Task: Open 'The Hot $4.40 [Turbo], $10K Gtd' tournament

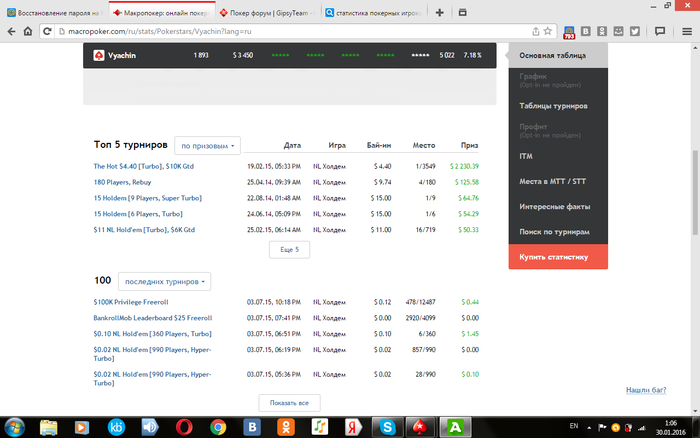Action: (x=143, y=166)
